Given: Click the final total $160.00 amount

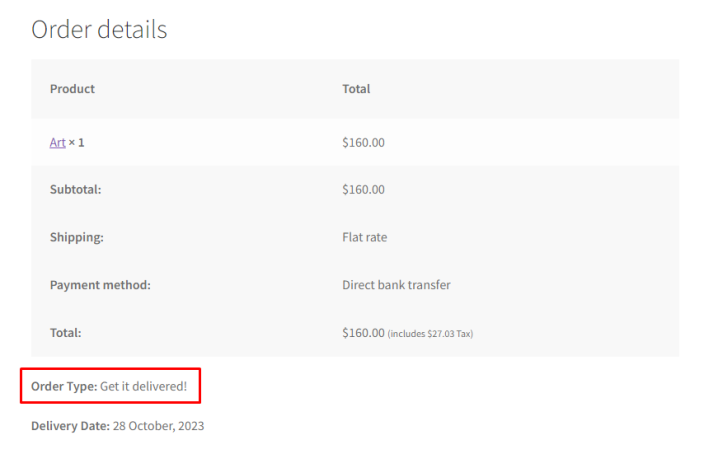Looking at the screenshot, I should [x=363, y=333].
